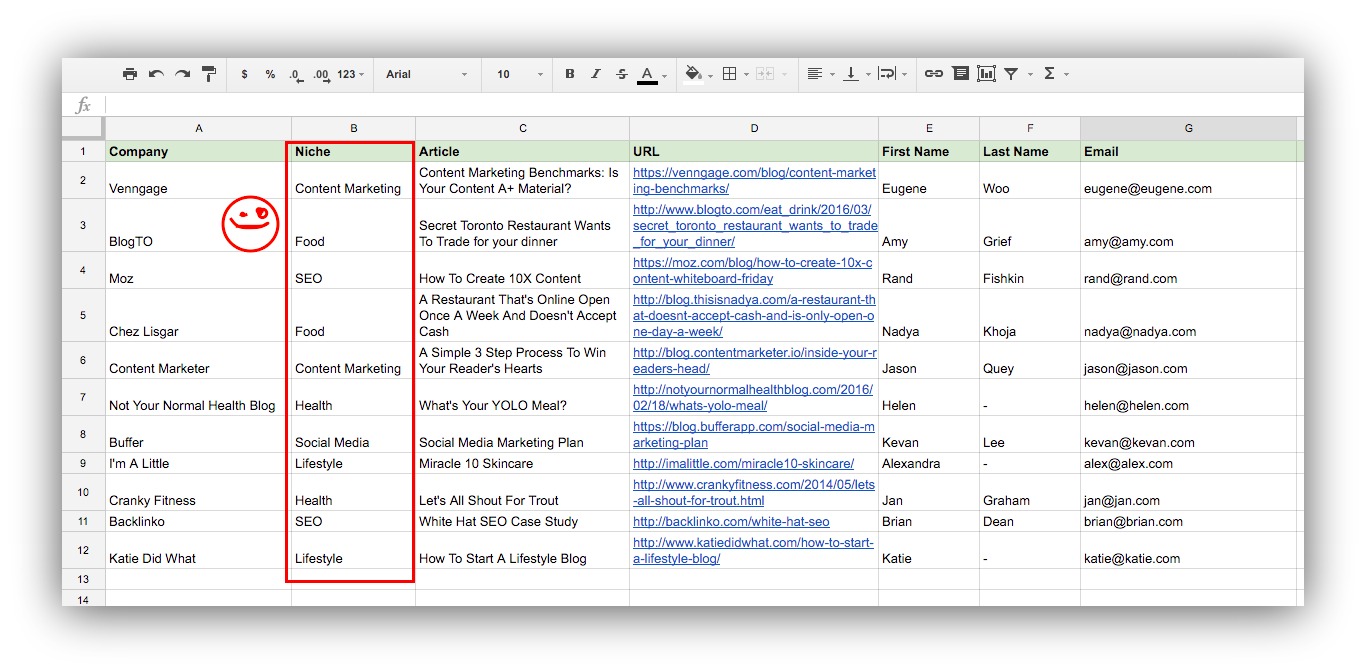Image resolution: width=1366 pixels, height=672 pixels.
Task: Open the 123 more formats dropdown
Action: [x=350, y=74]
